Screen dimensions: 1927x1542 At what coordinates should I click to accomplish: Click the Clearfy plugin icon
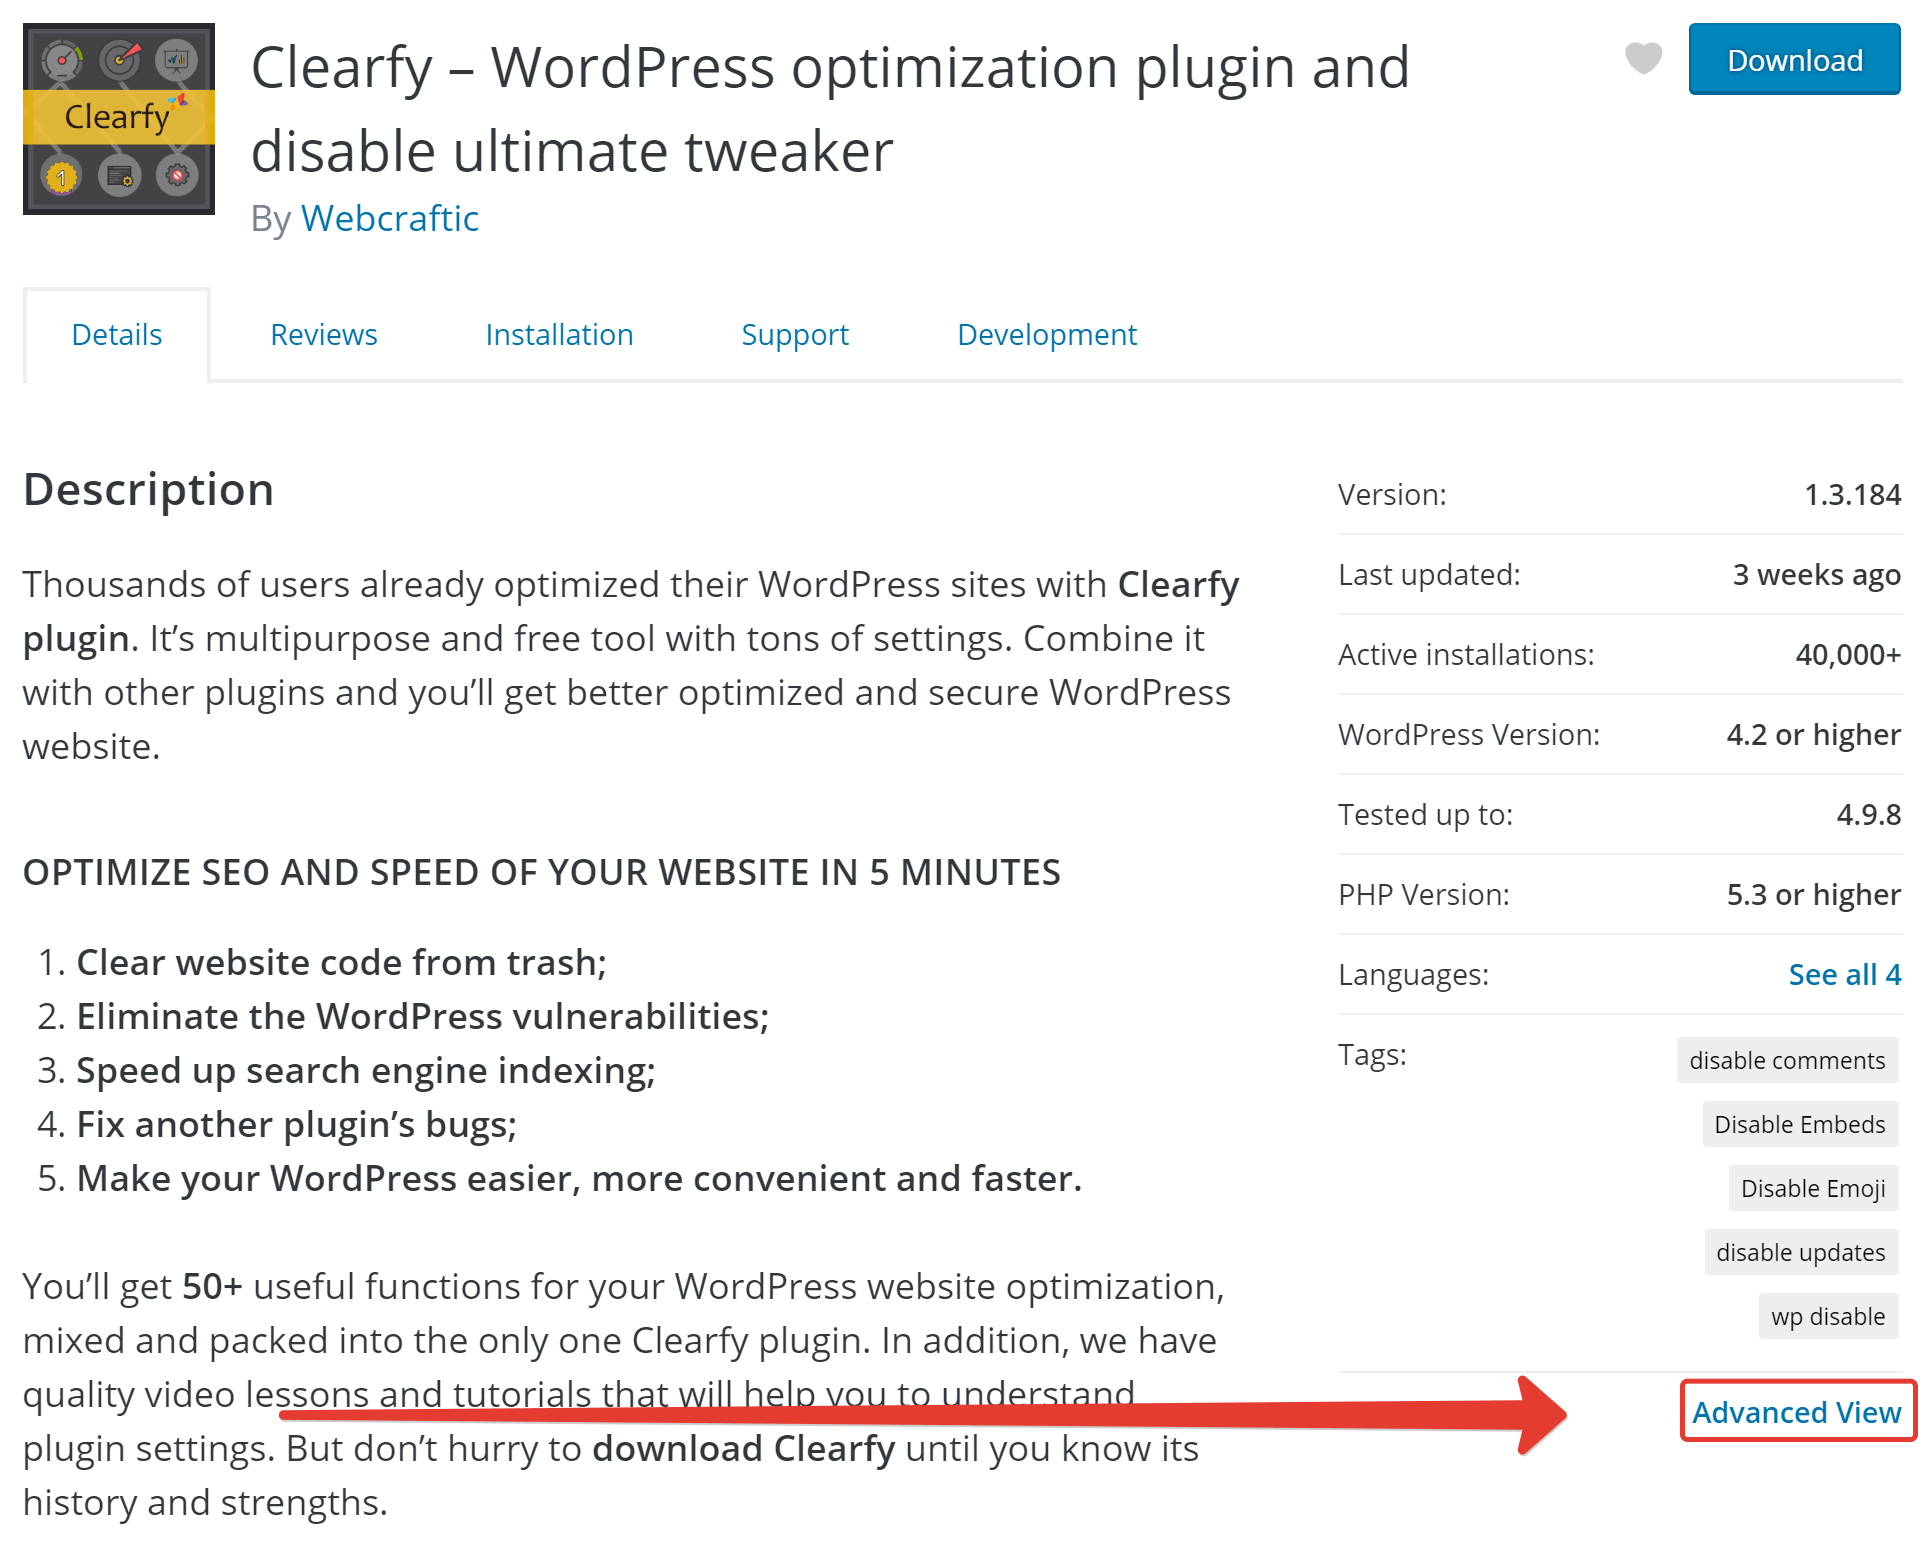[116, 120]
